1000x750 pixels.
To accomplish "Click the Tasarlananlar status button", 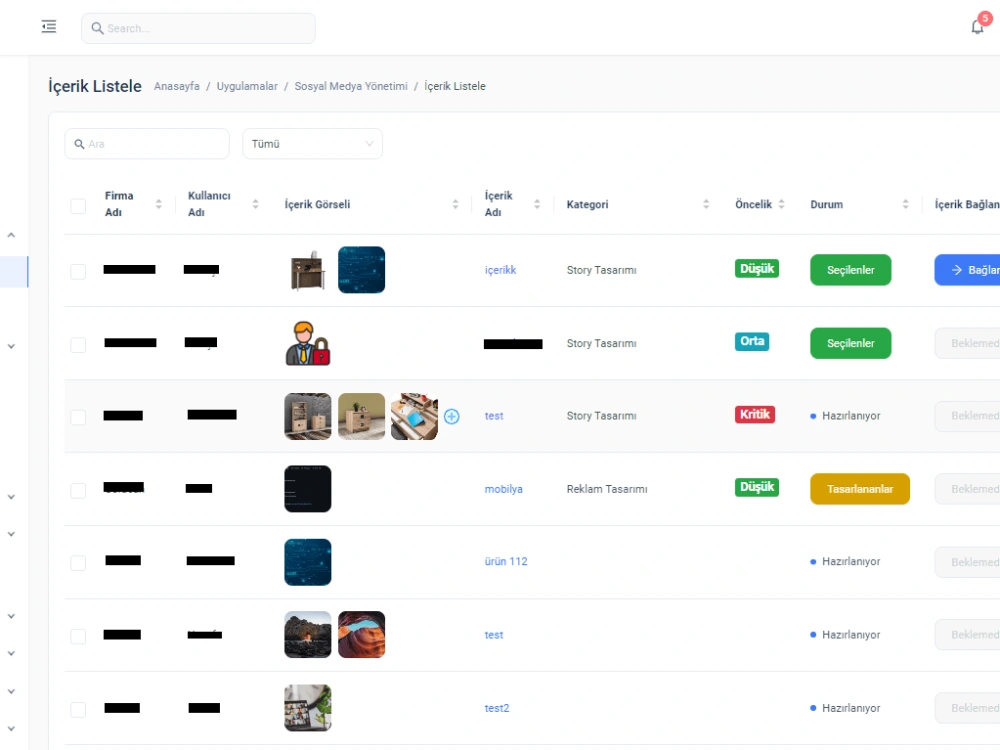I will pos(860,489).
